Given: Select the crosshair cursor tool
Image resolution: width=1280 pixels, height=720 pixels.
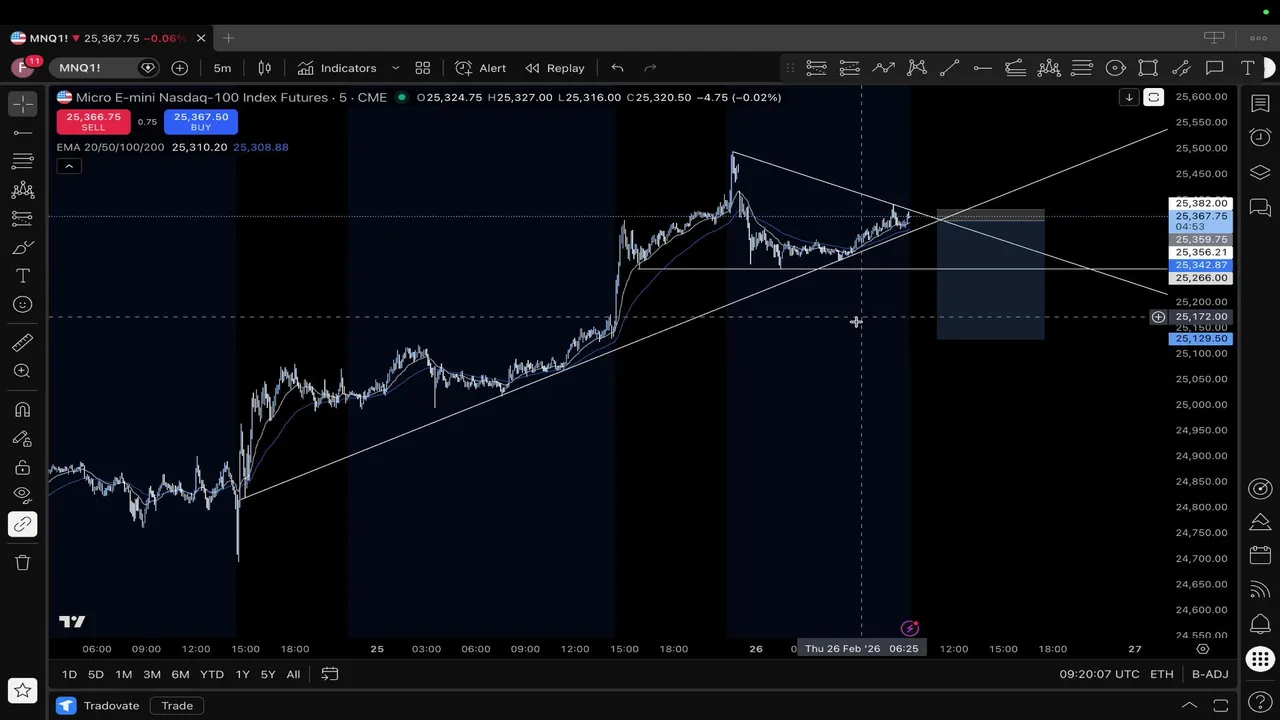Looking at the screenshot, I should [x=22, y=104].
